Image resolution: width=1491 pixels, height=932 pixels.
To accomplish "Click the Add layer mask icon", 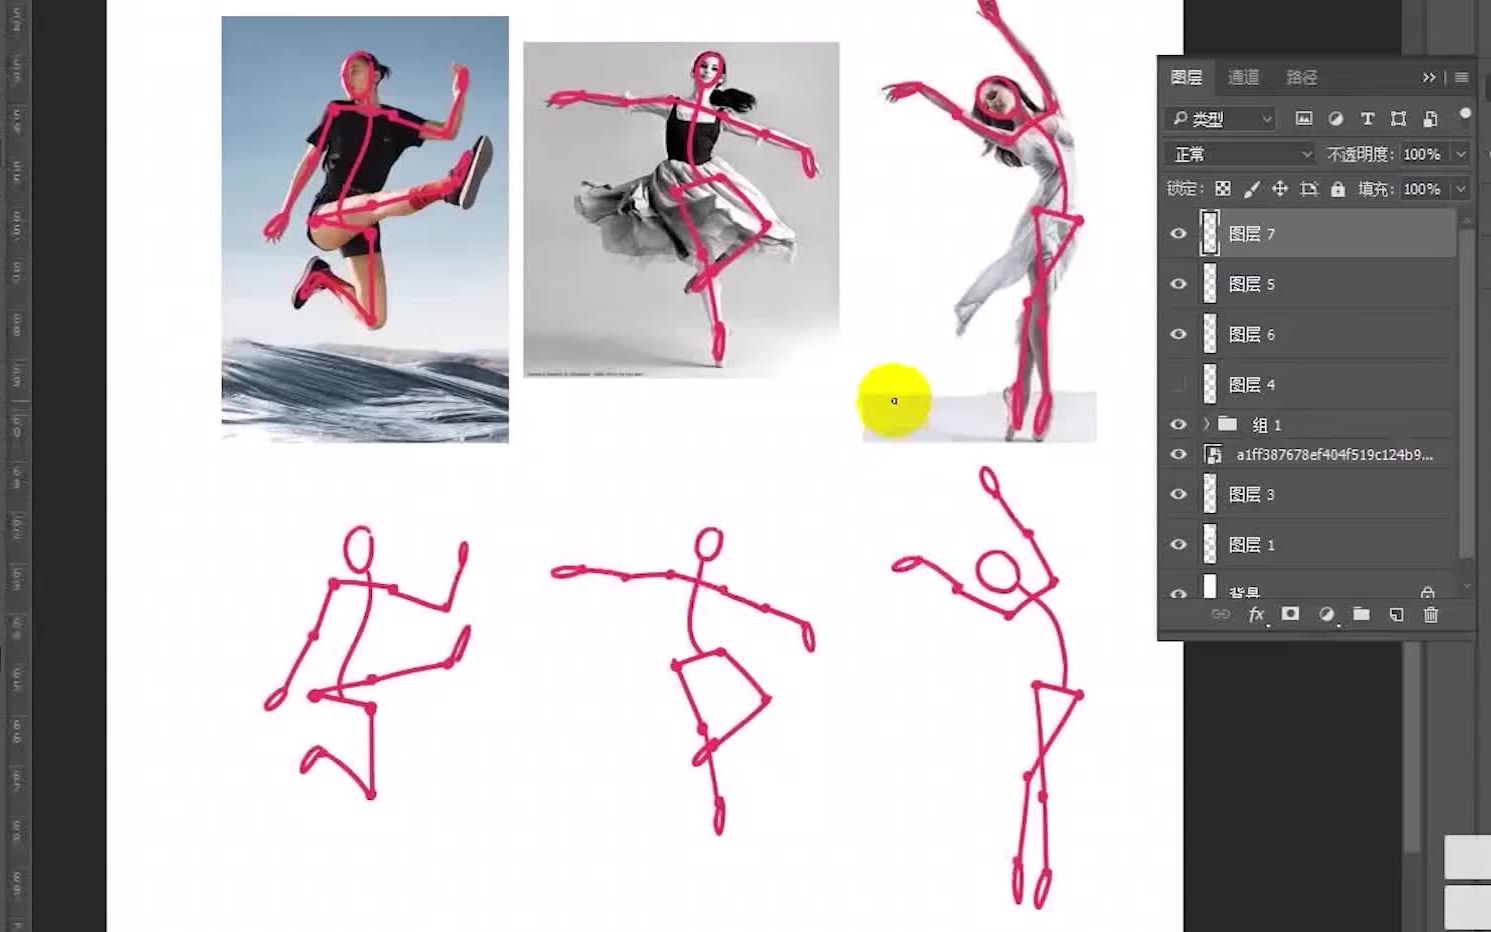I will (x=1290, y=614).
